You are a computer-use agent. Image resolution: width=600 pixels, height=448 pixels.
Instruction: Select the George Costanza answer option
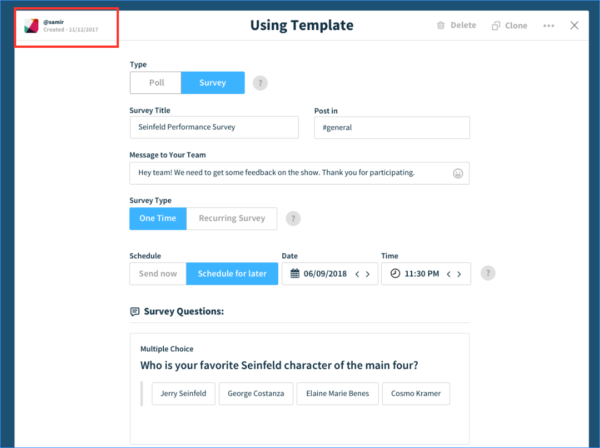[256, 393]
